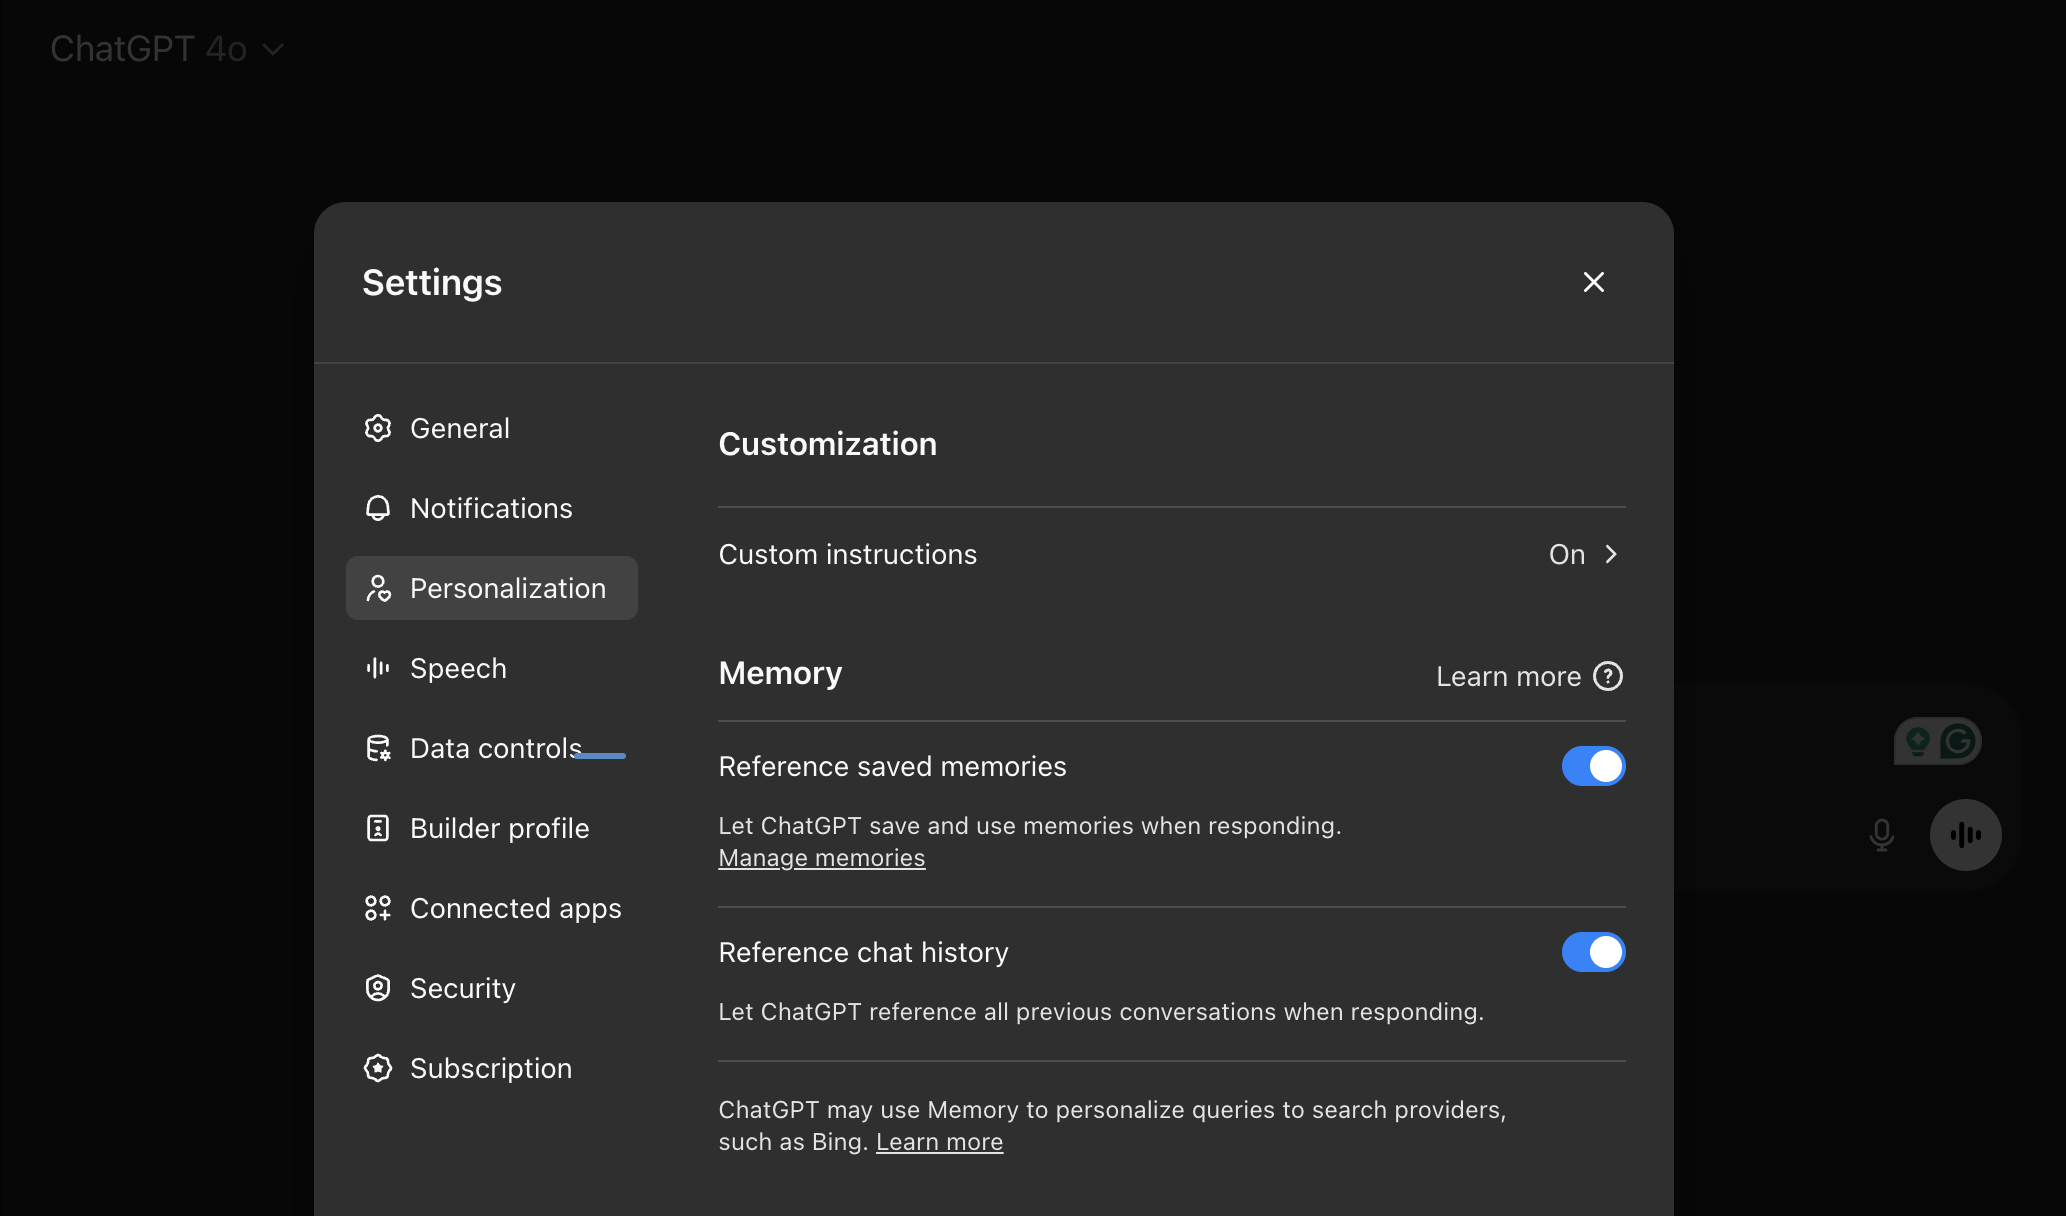
Task: Close the Settings dialog
Action: coord(1594,282)
